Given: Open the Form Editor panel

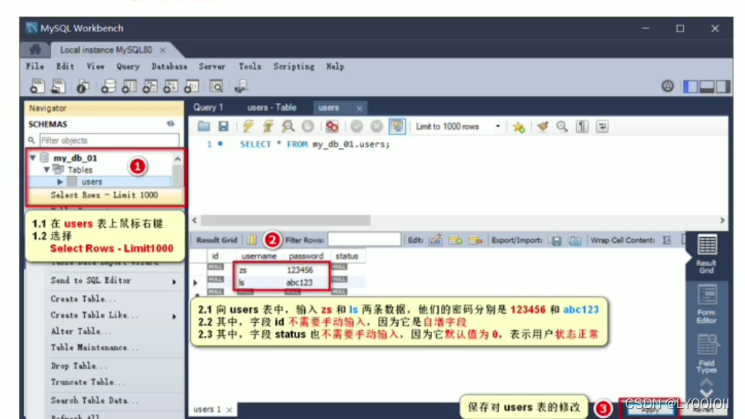Looking at the screenshot, I should [707, 304].
